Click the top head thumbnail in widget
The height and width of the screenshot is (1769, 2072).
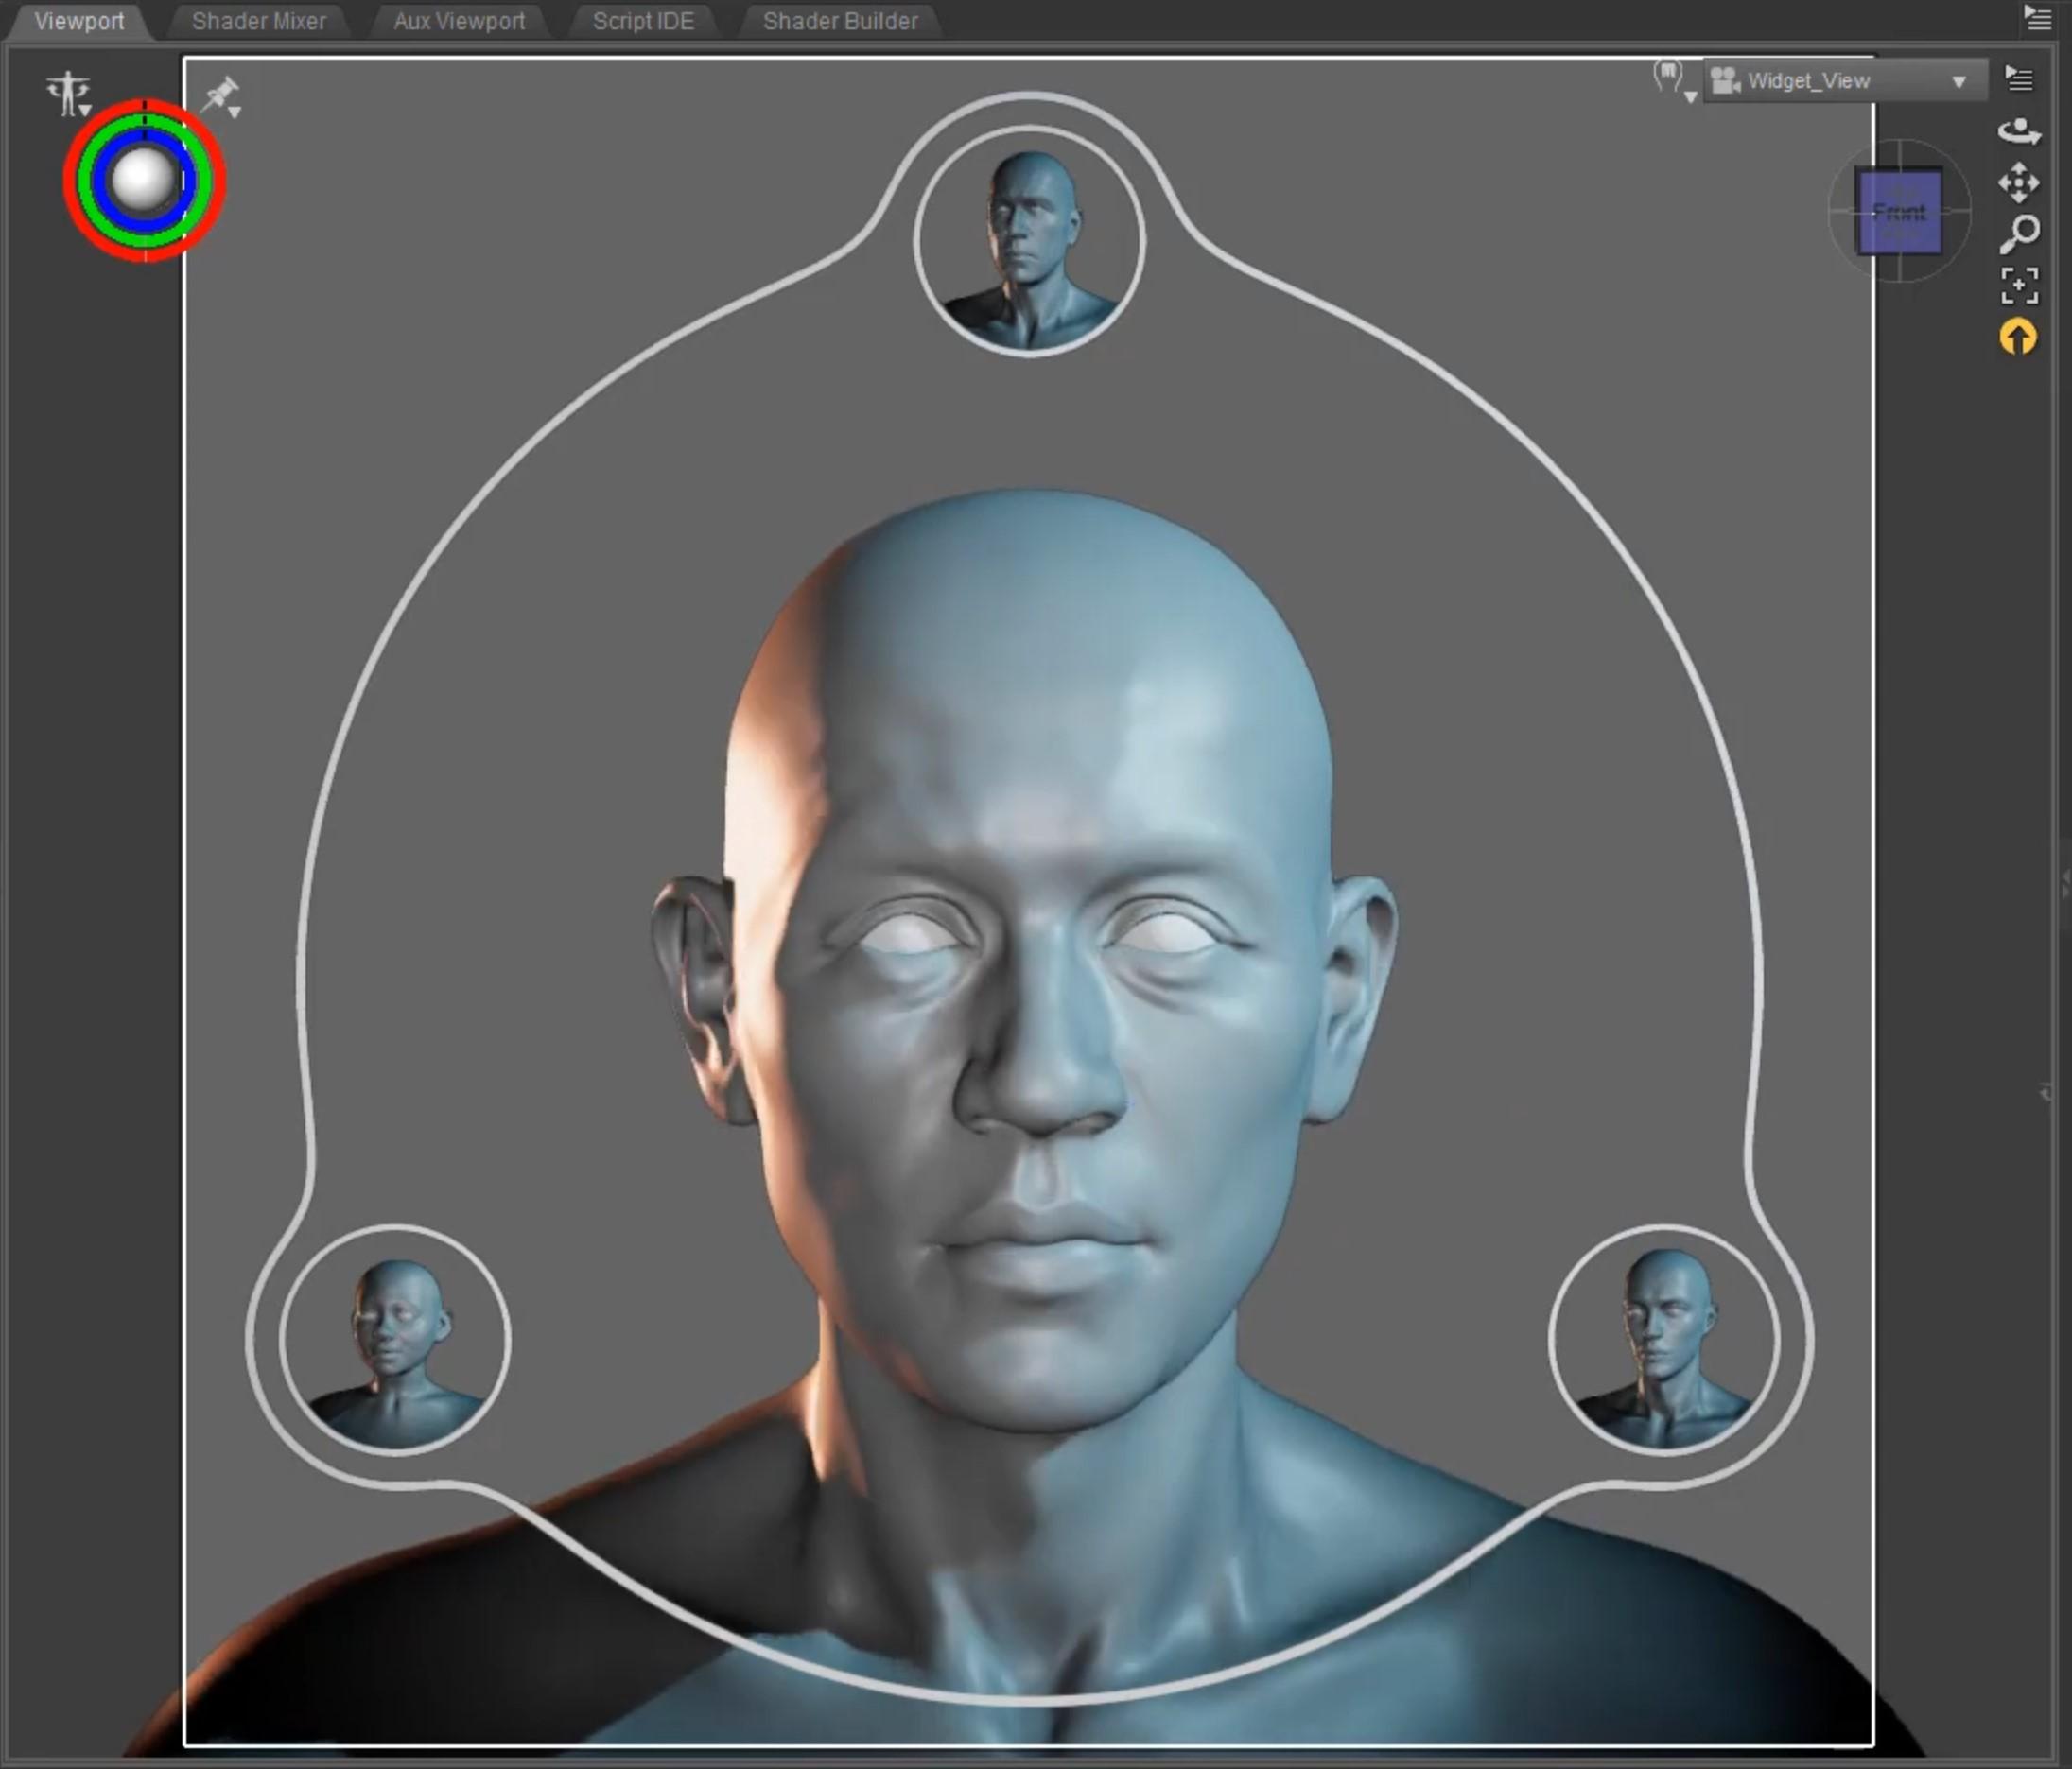coord(1029,241)
